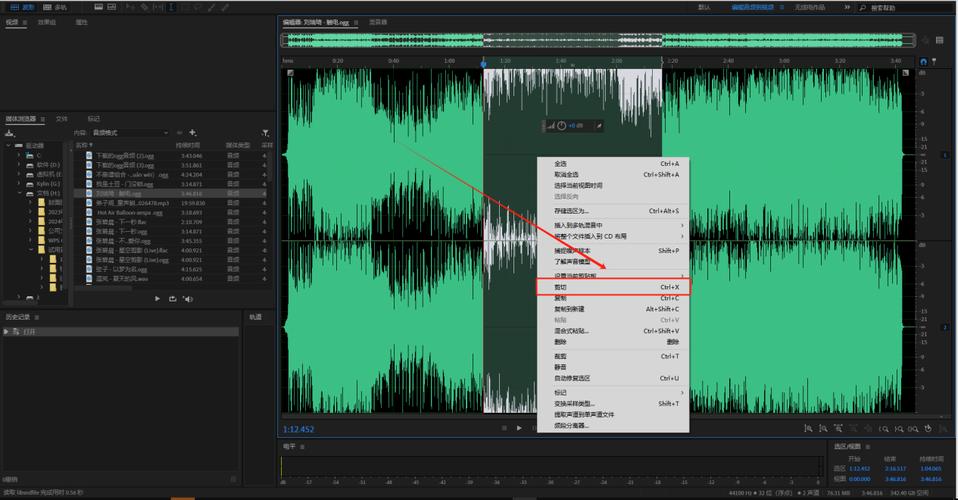Click the selection end value 2:16.517
This screenshot has height=500, width=958.
click(894, 469)
